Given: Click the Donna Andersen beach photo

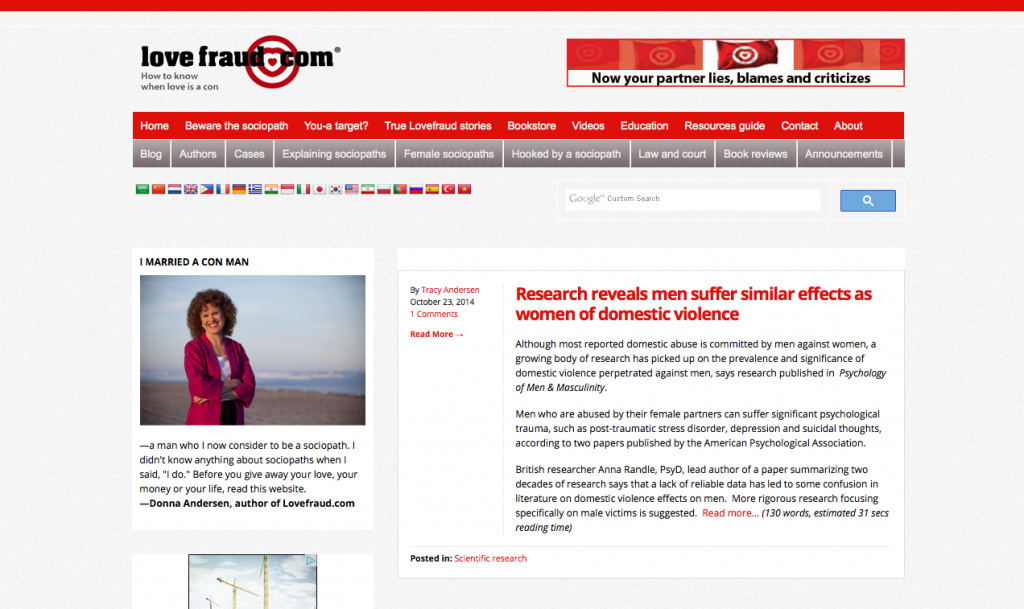Looking at the screenshot, I should point(252,350).
